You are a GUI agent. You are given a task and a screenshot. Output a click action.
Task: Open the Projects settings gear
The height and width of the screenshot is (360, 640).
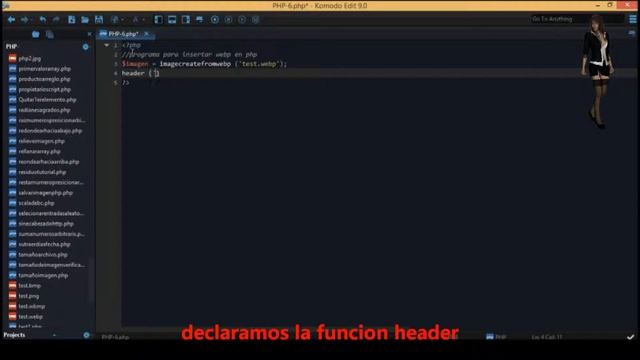[x=86, y=335]
